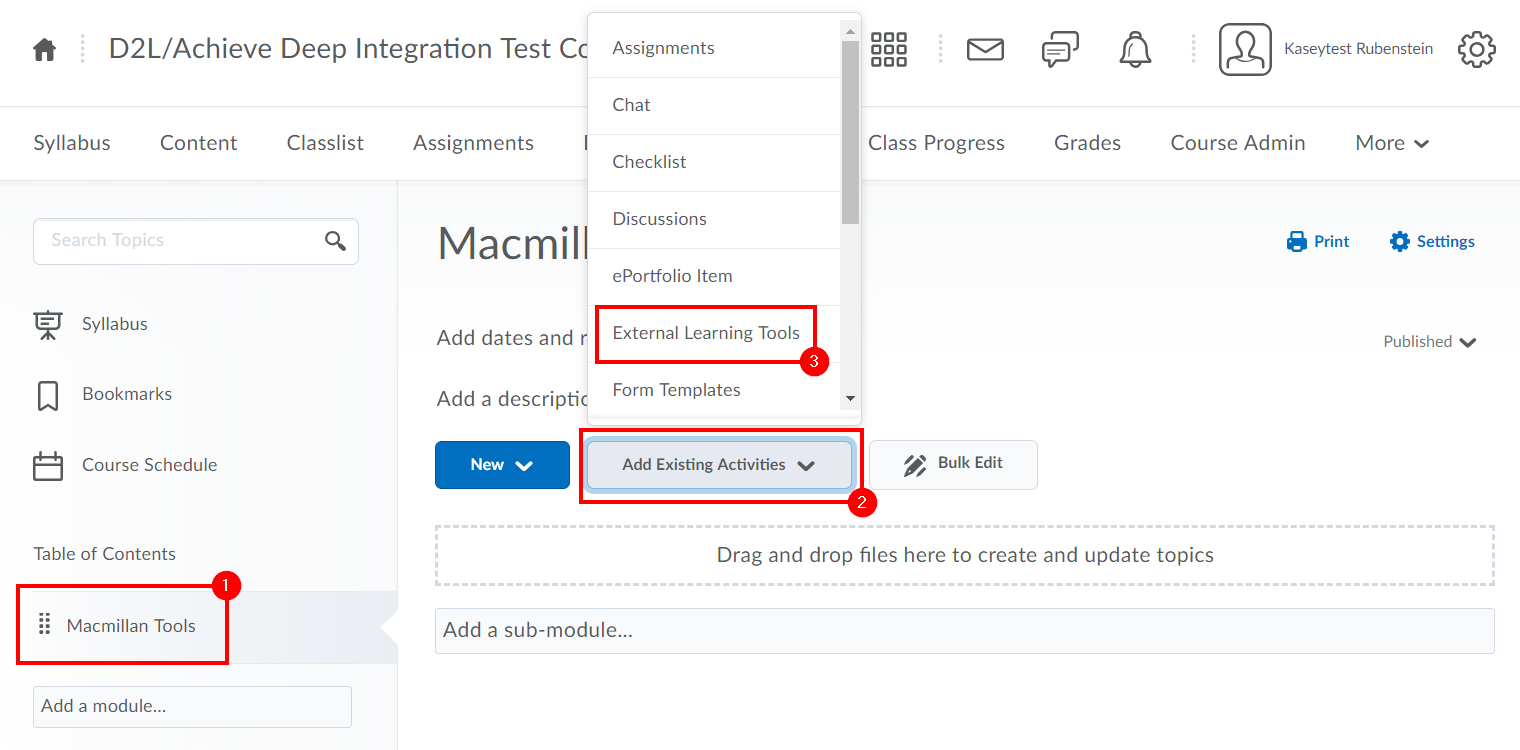1520x750 pixels.
Task: Select External Learning Tools from the menu
Action: (705, 333)
